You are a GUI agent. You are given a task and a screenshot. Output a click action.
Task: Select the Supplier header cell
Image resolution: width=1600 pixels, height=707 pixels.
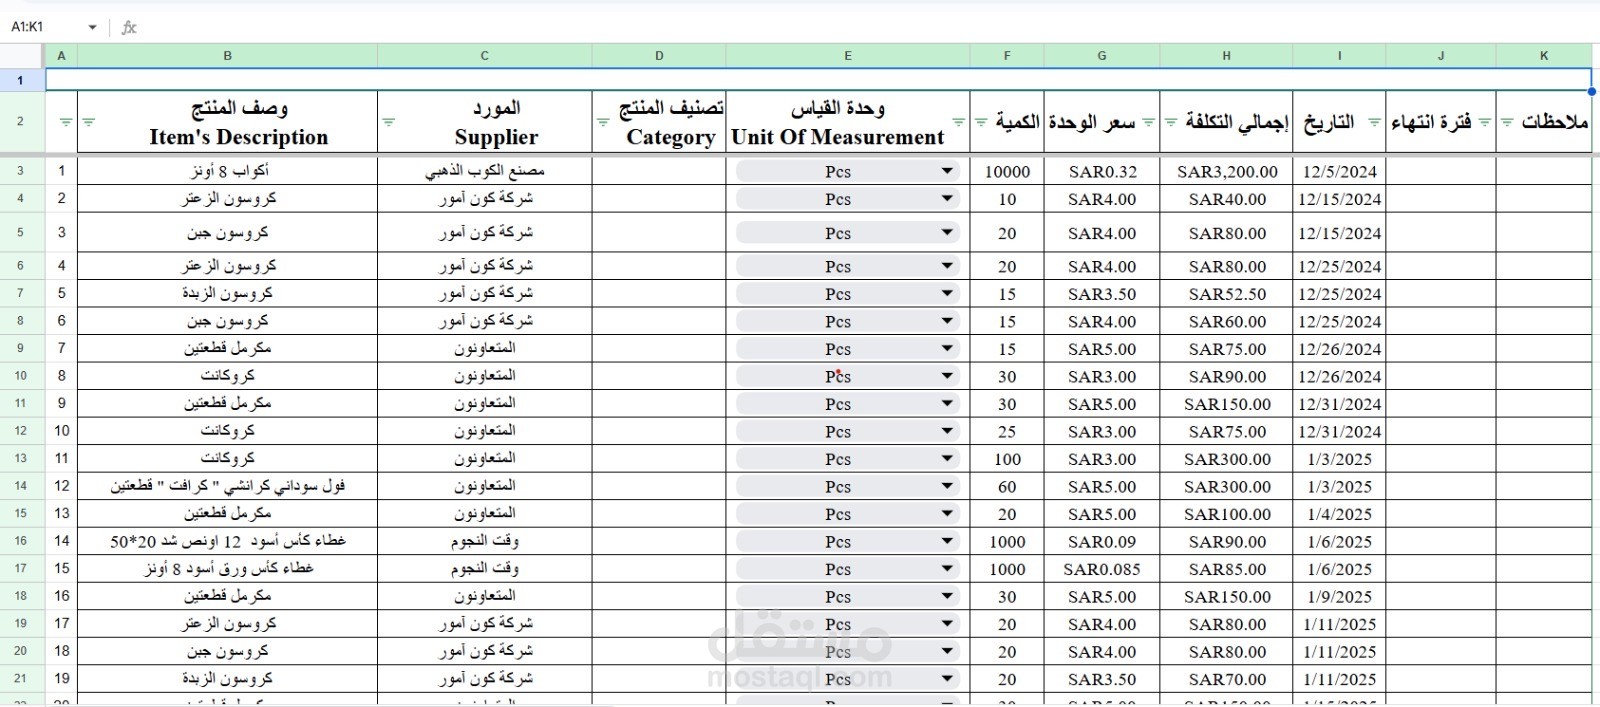[484, 122]
